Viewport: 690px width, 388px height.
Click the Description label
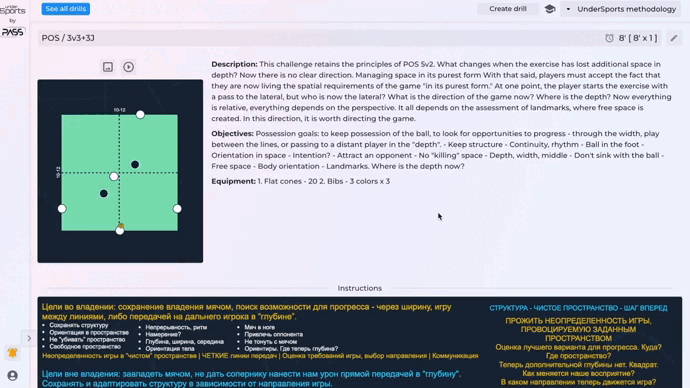pos(234,64)
